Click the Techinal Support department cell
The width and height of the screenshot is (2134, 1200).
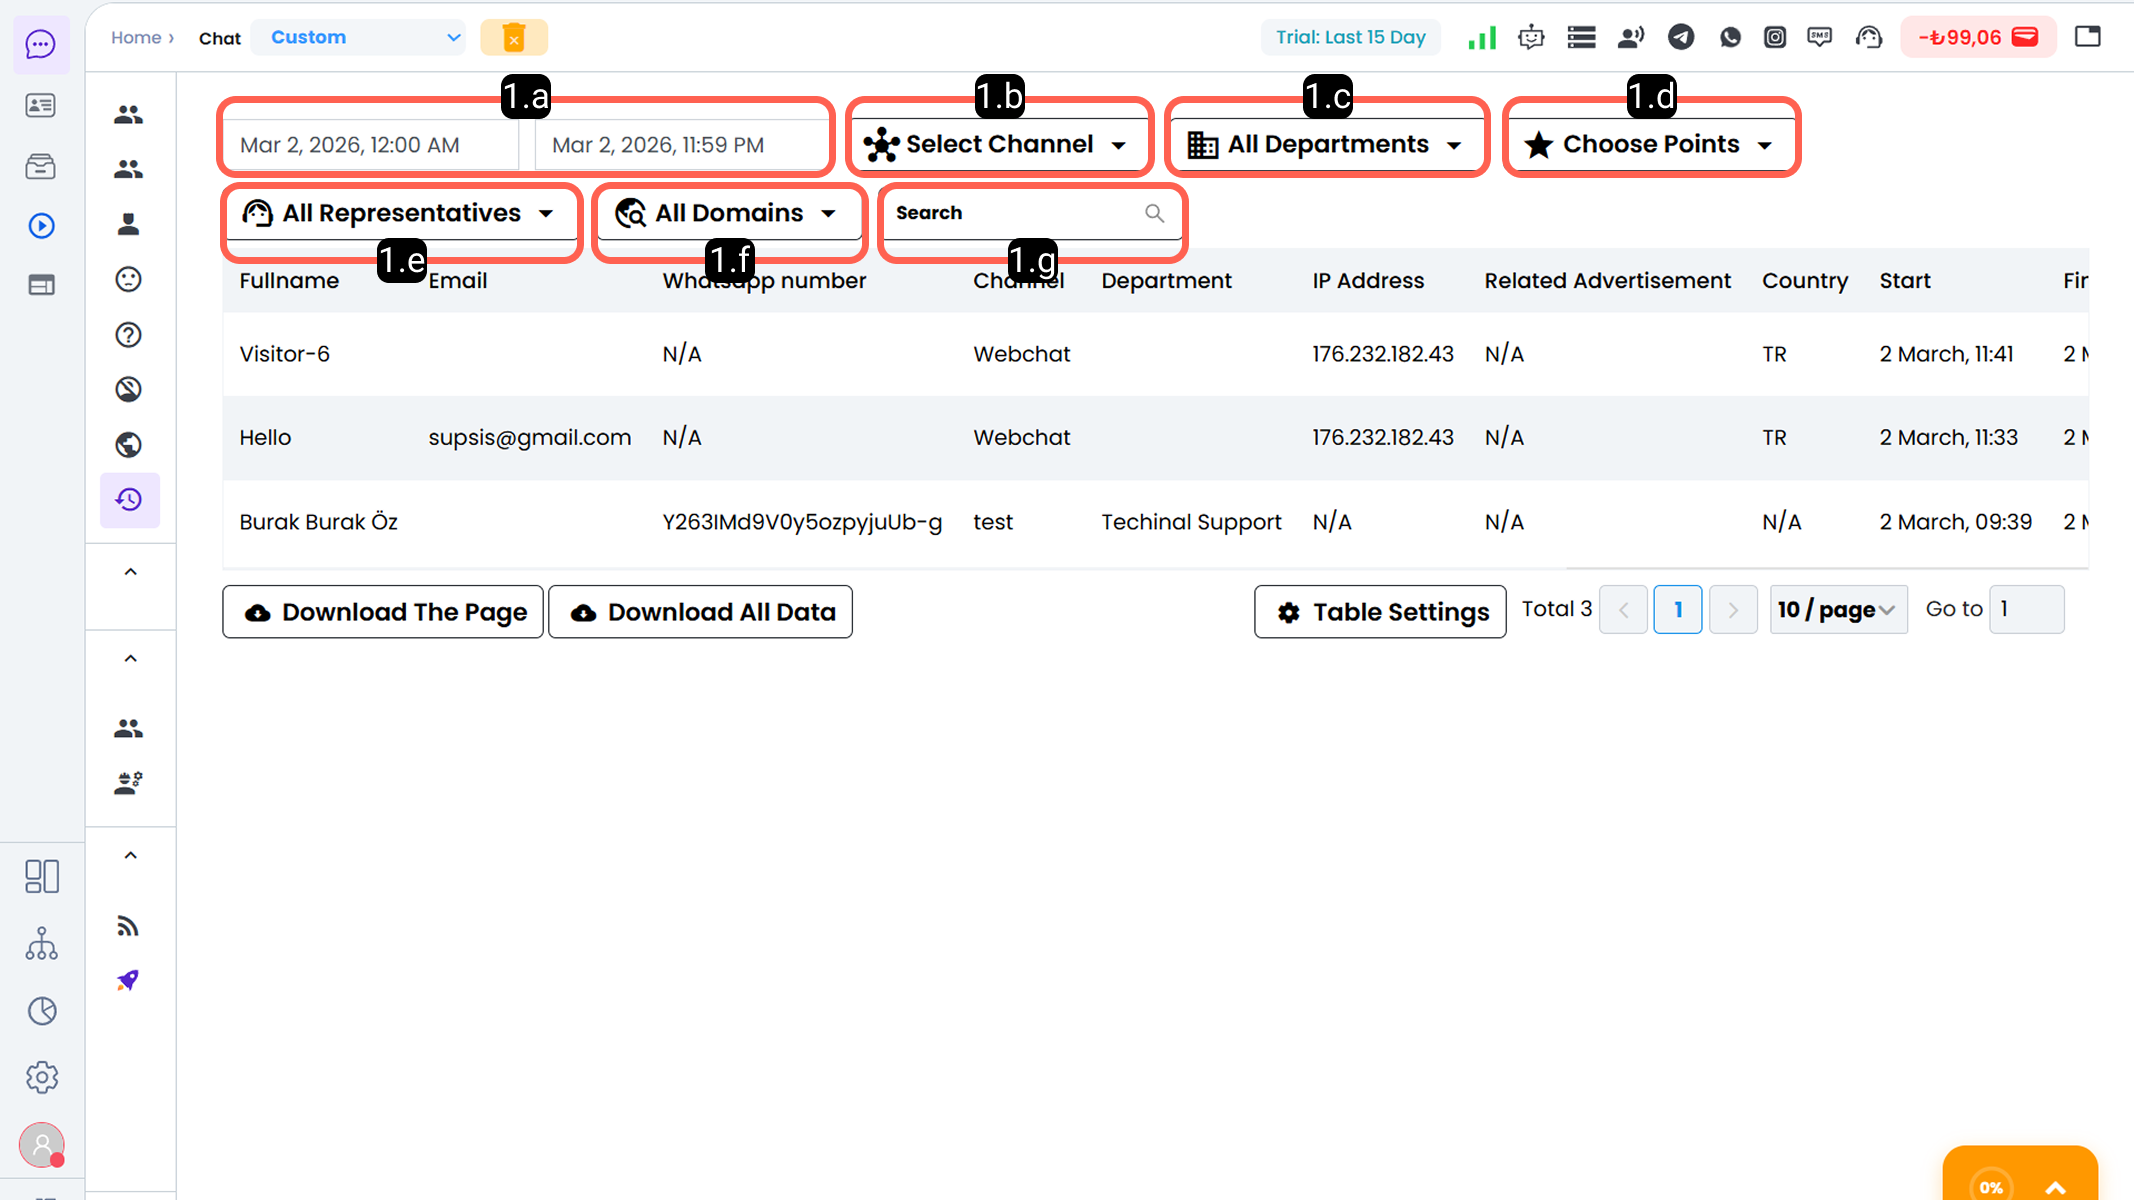[1191, 522]
